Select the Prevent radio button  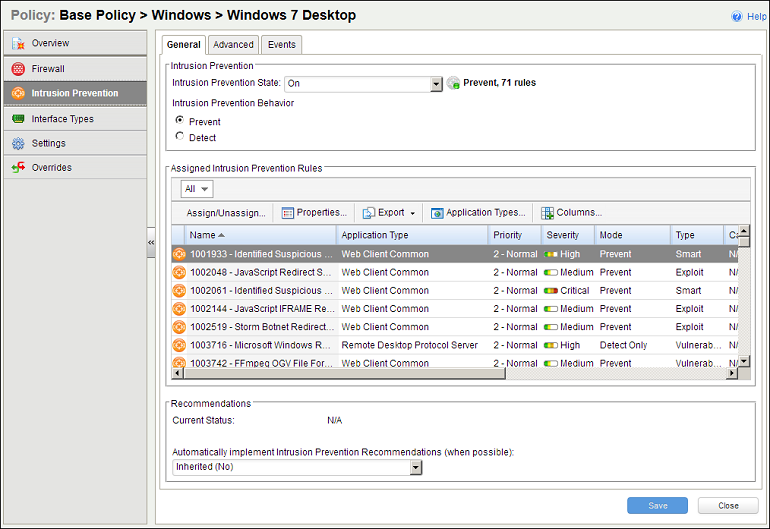coord(180,121)
